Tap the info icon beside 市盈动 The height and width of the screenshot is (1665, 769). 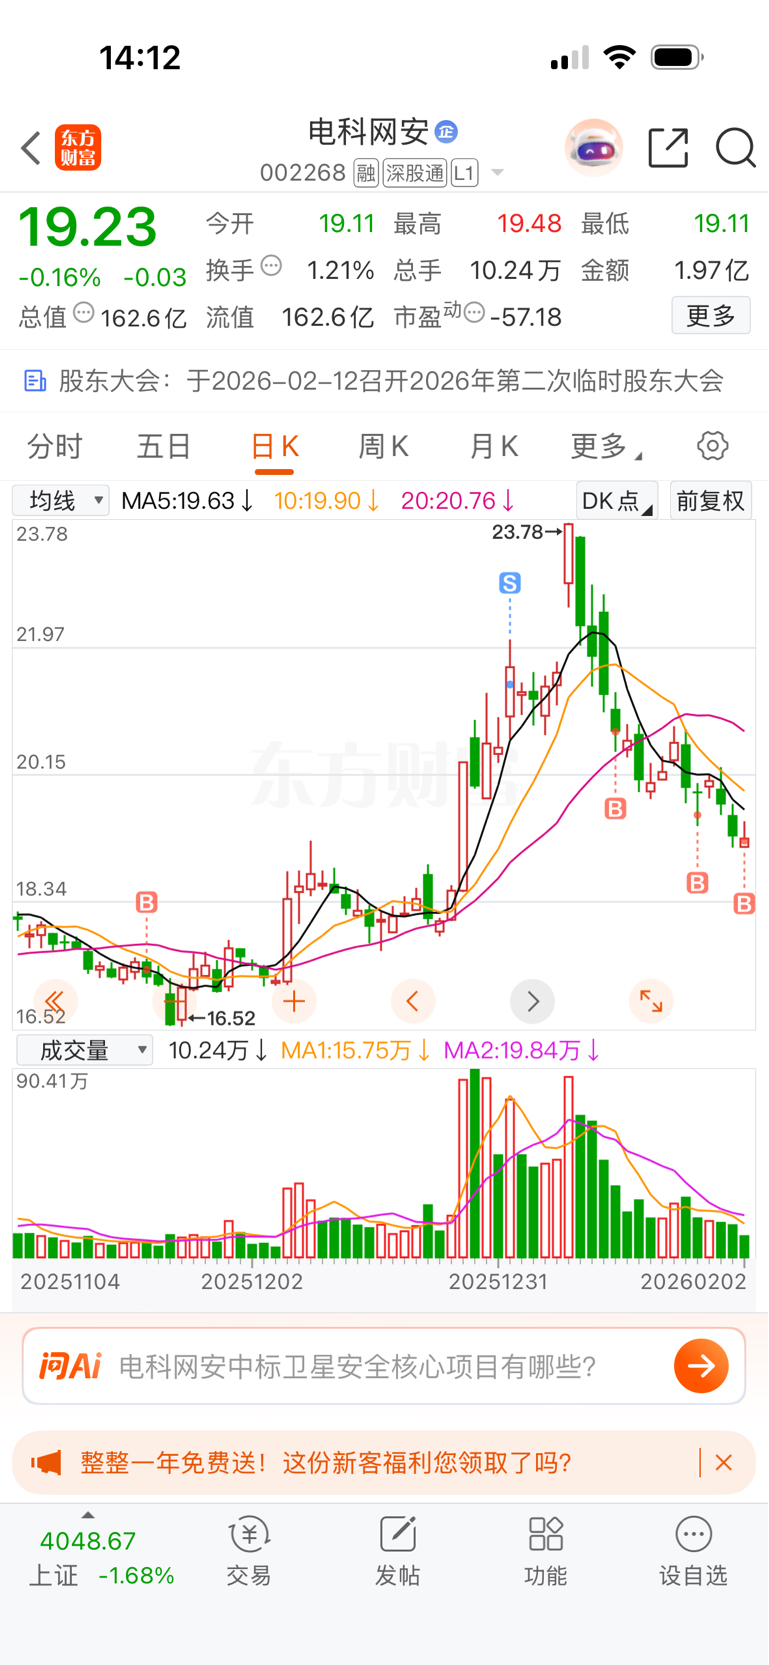[474, 313]
